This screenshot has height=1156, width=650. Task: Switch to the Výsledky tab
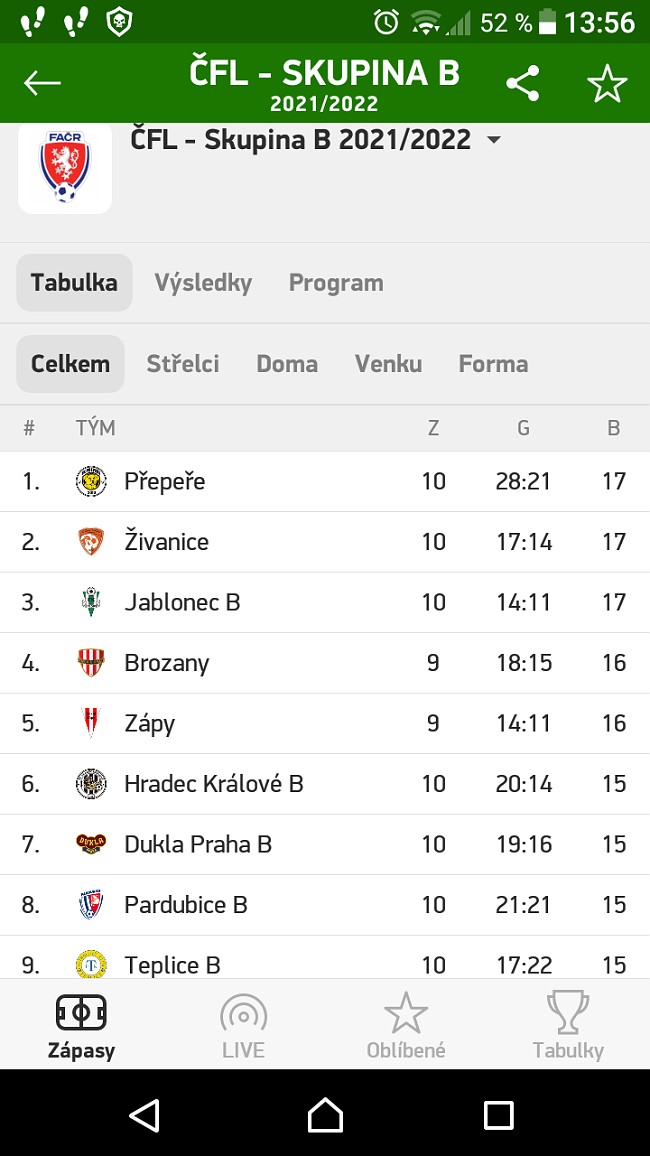(203, 283)
